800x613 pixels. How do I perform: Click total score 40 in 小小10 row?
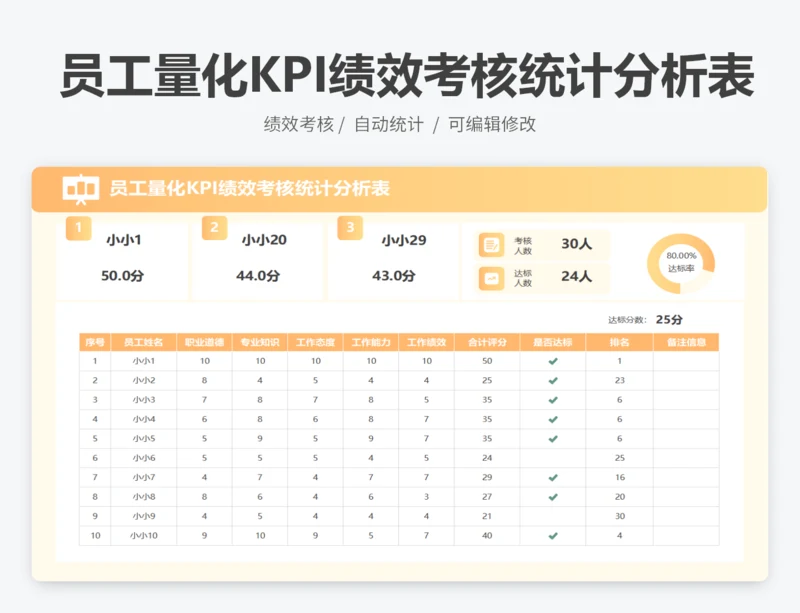(x=487, y=535)
